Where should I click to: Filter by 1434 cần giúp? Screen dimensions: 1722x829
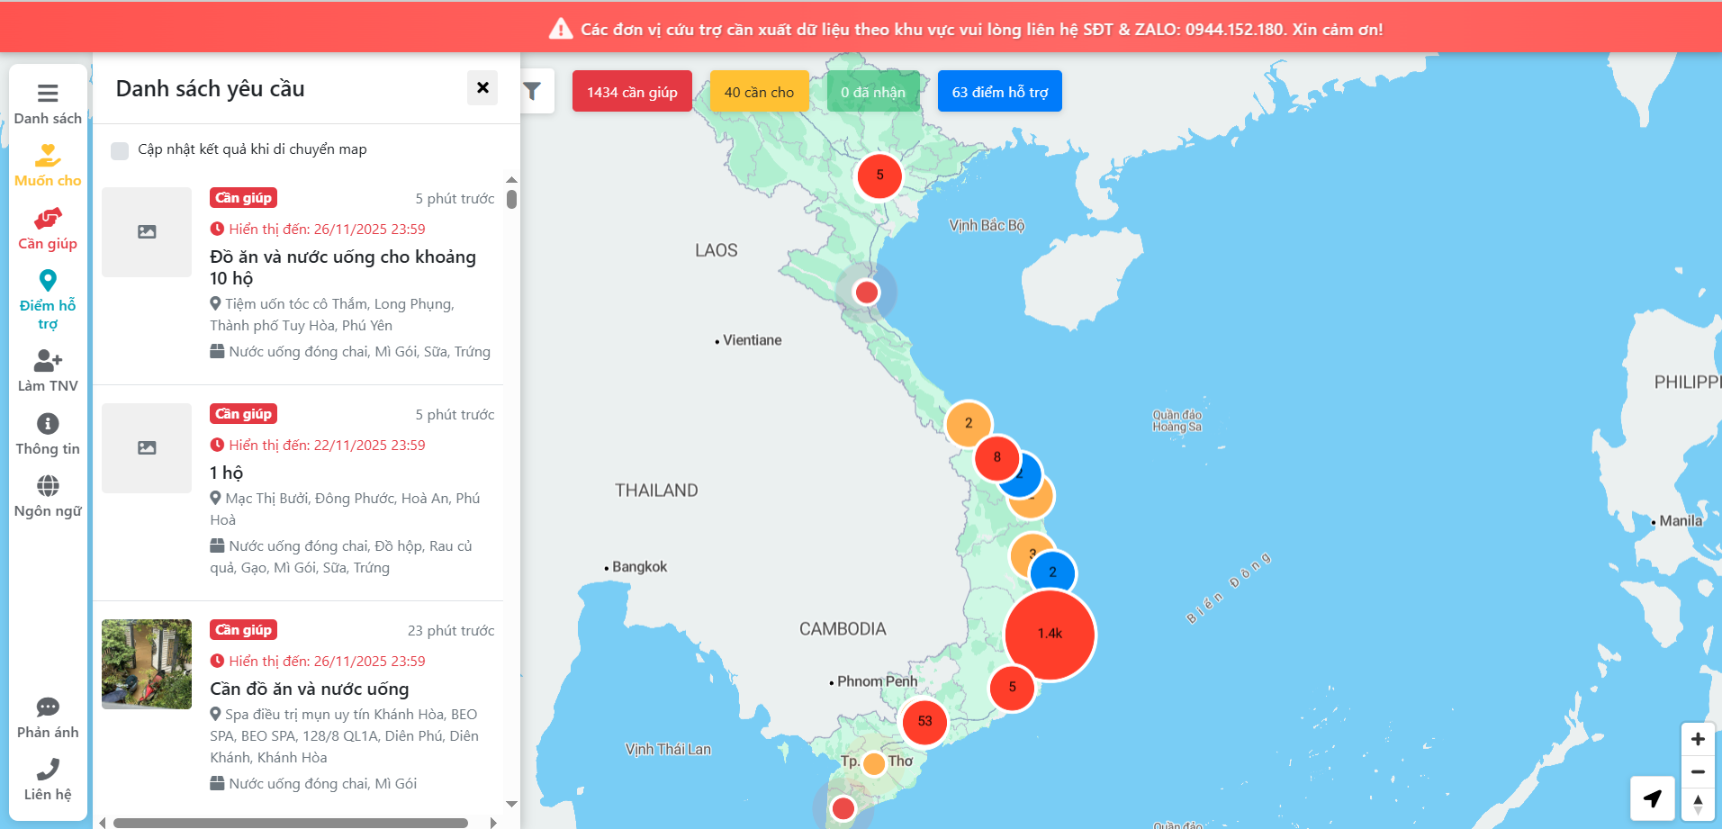632,92
